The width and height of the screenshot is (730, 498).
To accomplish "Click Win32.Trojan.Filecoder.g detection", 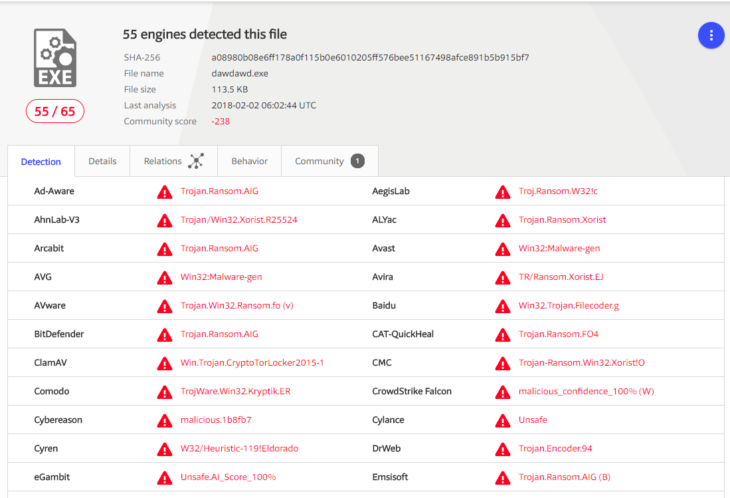I will [x=568, y=305].
